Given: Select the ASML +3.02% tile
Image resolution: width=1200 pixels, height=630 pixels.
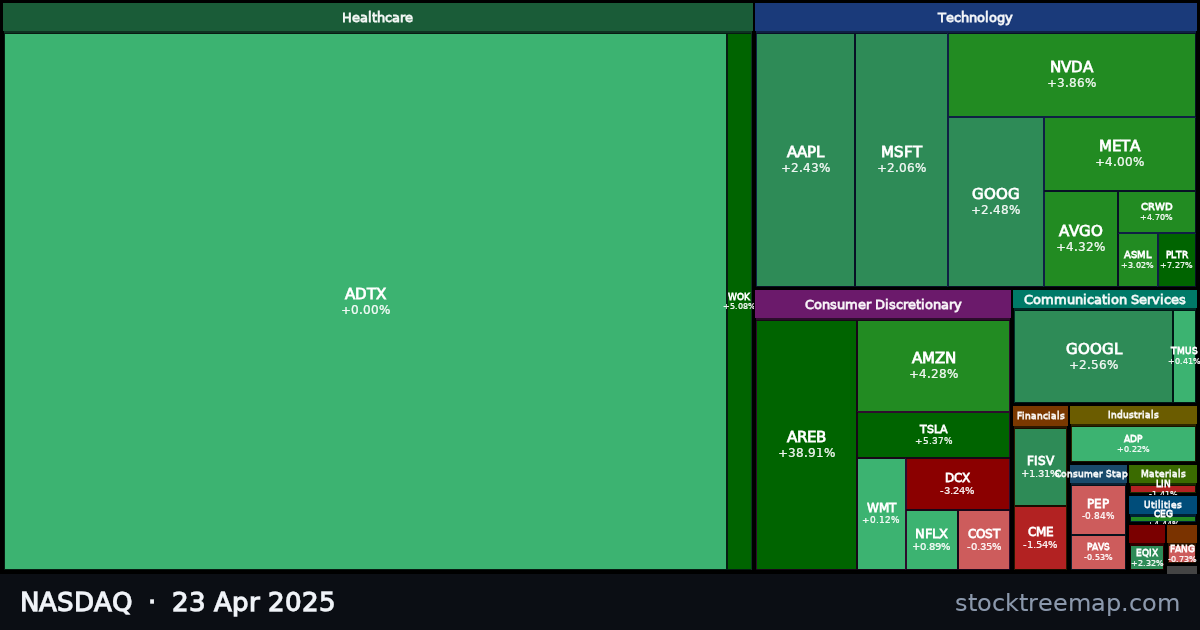Looking at the screenshot, I should click(x=1138, y=260).
